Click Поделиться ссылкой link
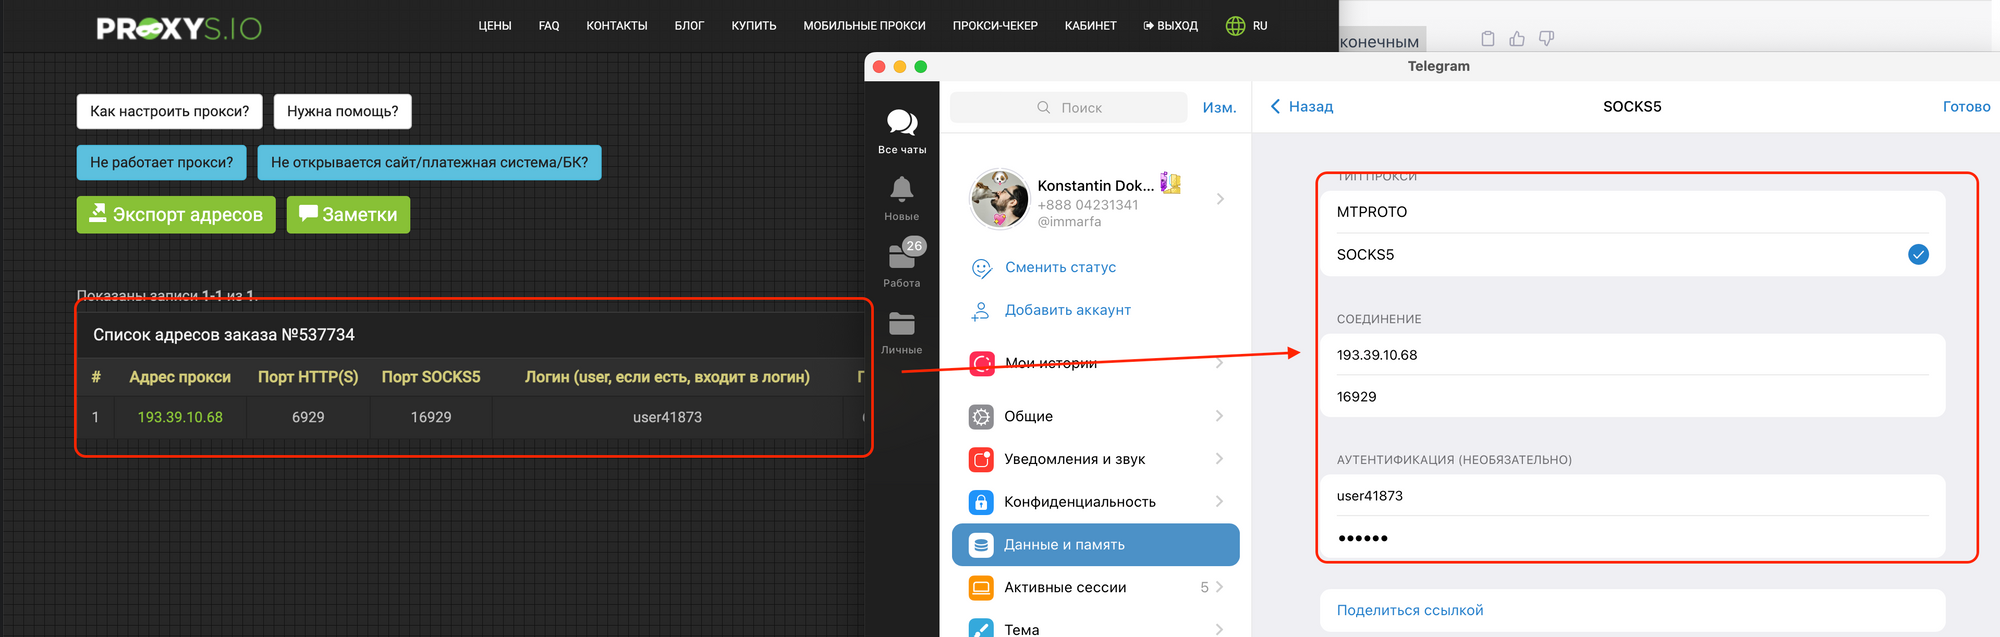Image resolution: width=2000 pixels, height=637 pixels. point(1410,610)
